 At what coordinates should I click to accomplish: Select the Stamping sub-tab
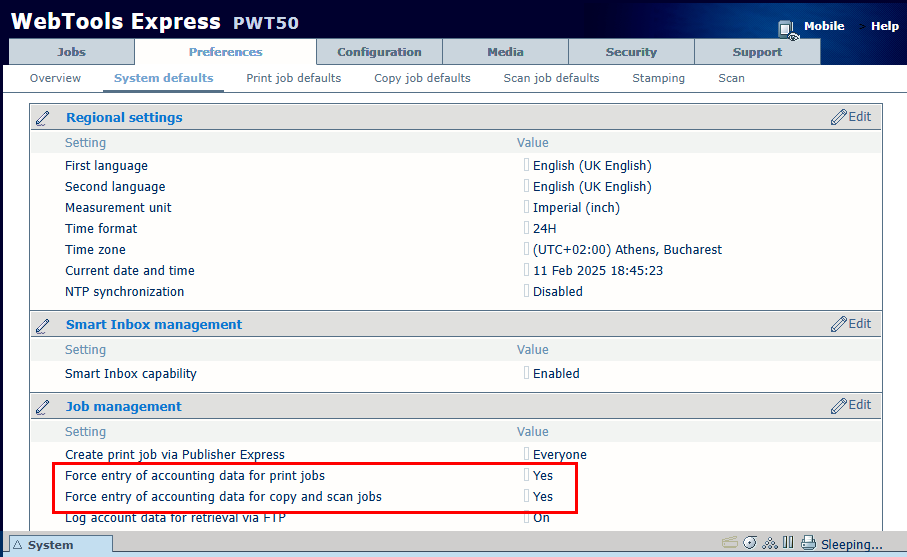click(x=658, y=78)
